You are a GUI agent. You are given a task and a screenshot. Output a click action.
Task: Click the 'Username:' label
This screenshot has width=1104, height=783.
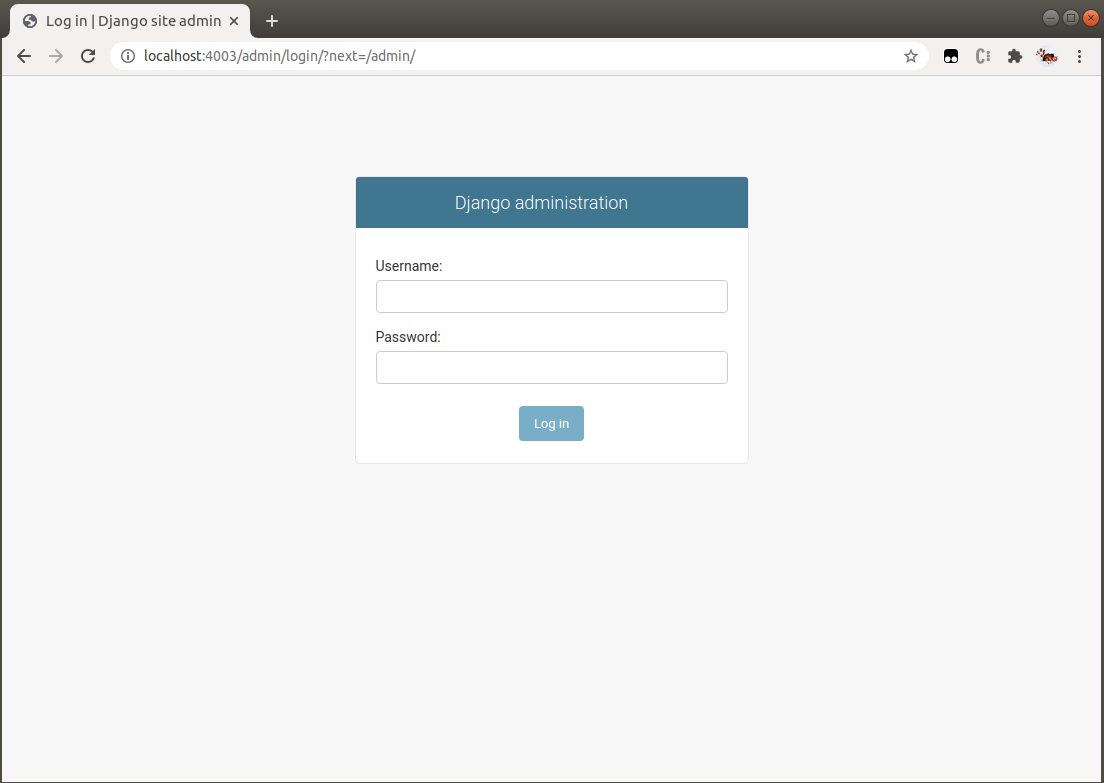[x=408, y=266]
